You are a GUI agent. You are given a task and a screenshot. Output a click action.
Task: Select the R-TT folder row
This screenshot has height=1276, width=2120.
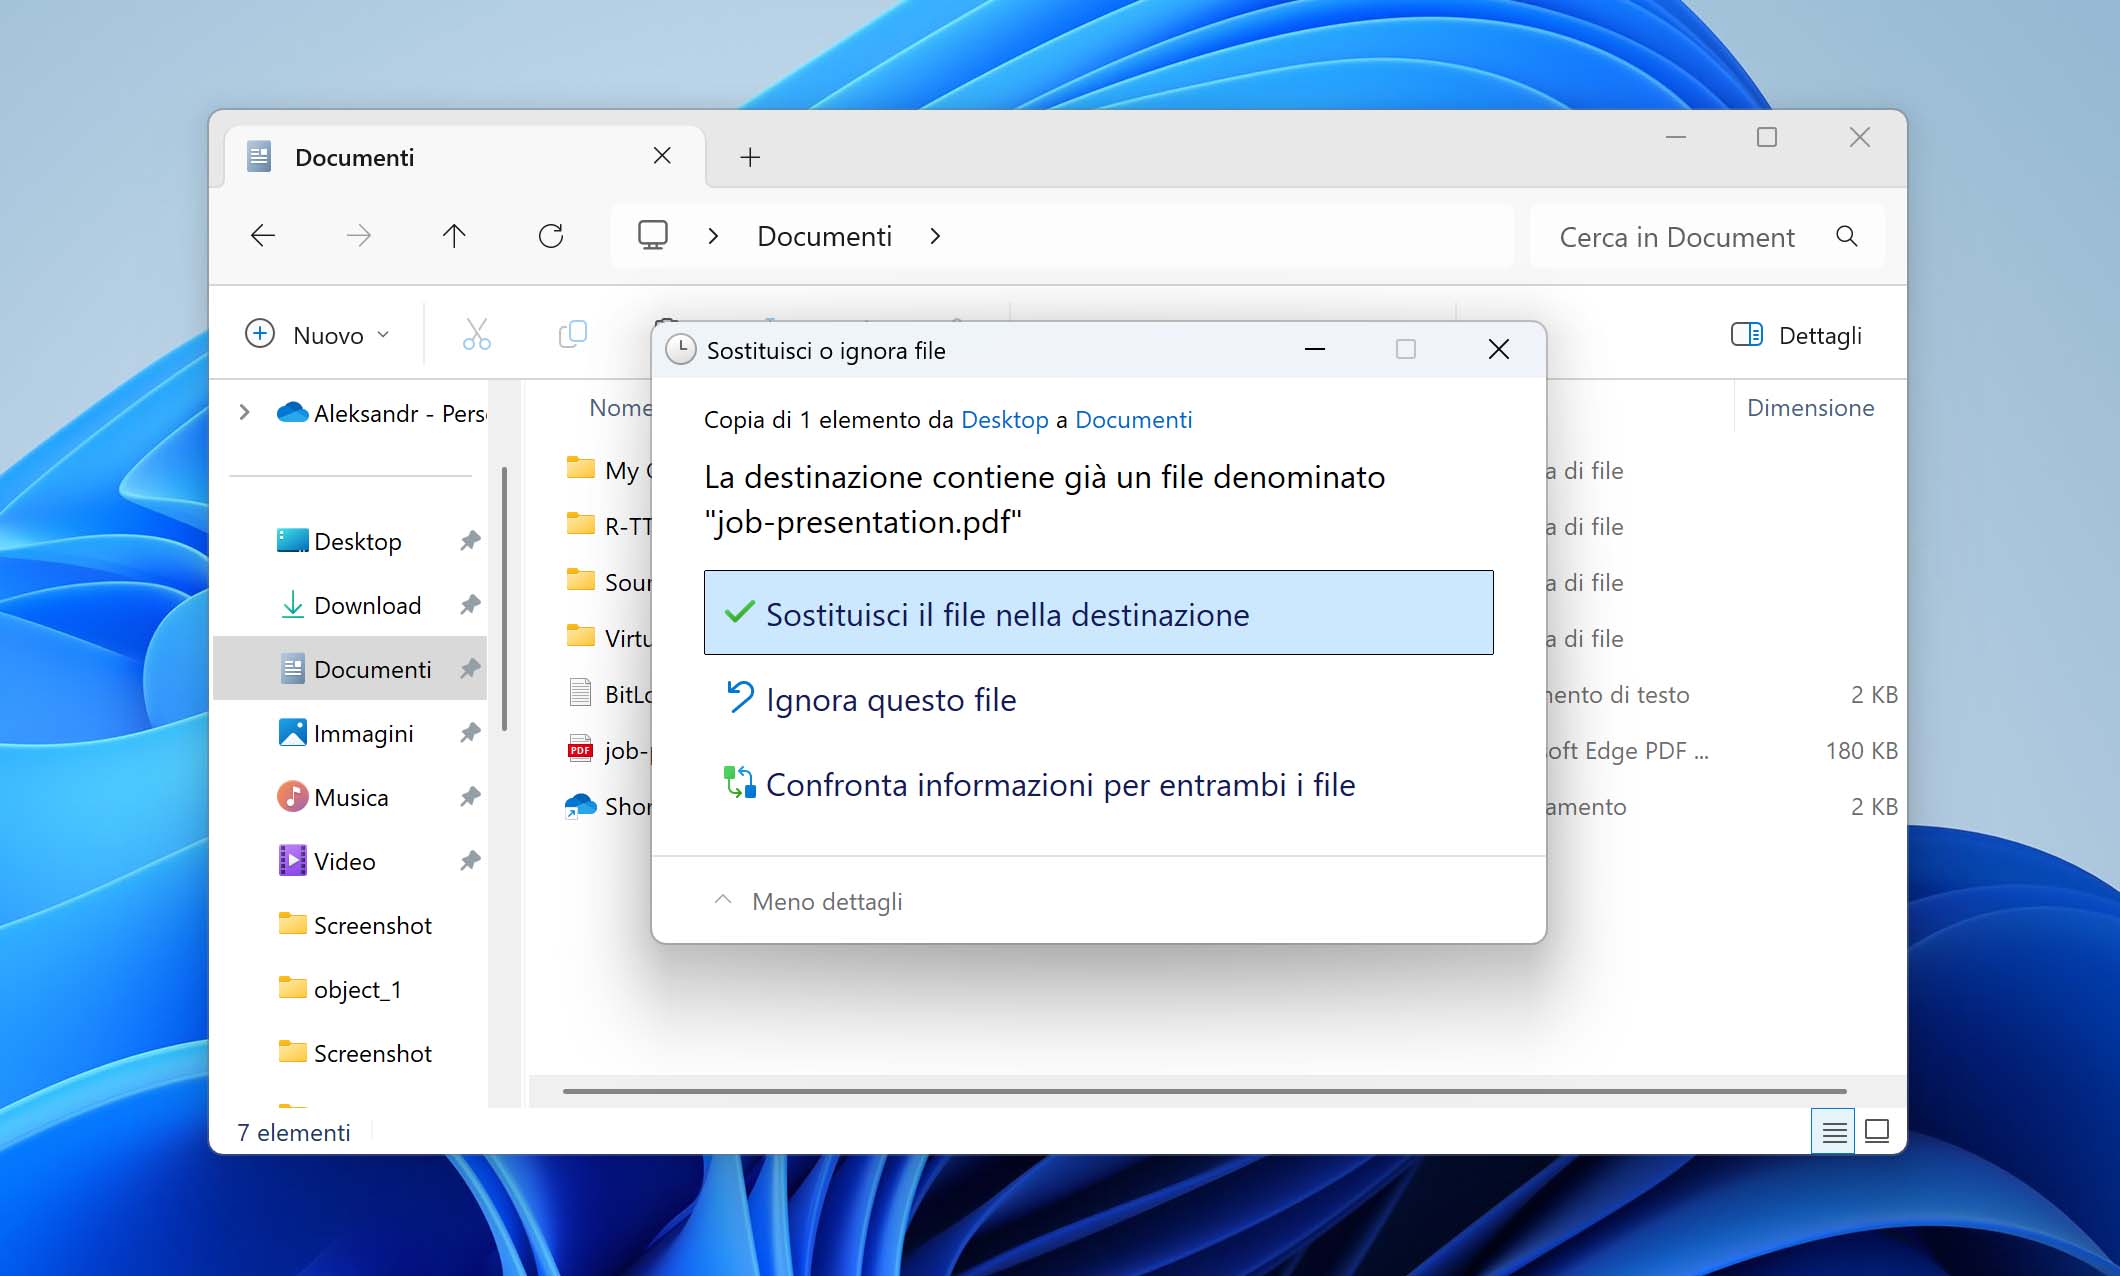608,526
